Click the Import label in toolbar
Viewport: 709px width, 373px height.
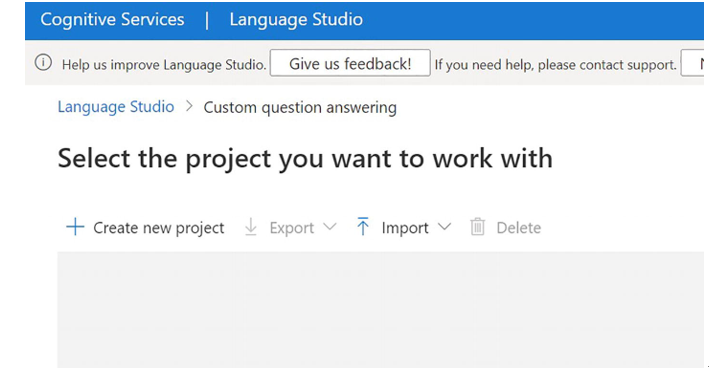tap(405, 227)
